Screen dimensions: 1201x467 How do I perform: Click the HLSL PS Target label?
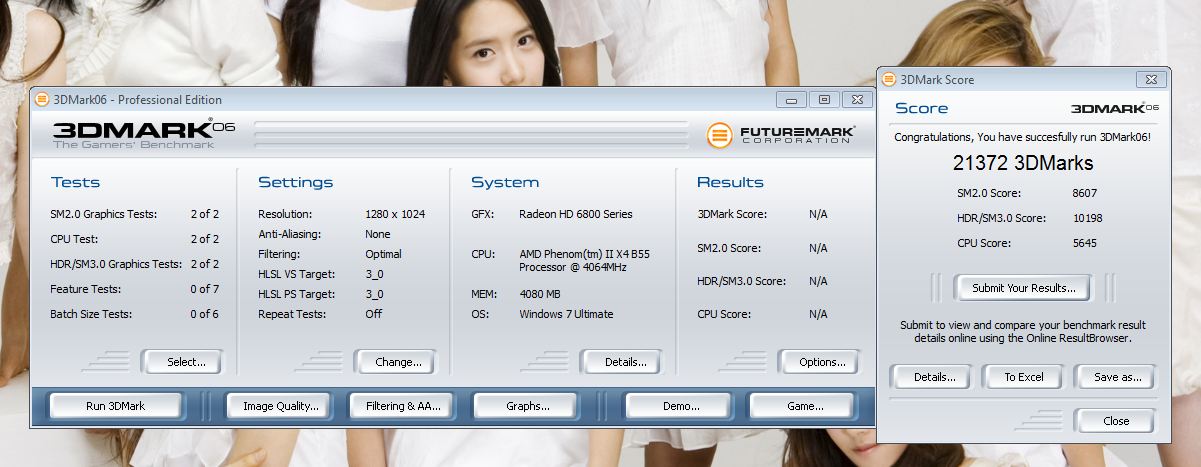point(296,294)
